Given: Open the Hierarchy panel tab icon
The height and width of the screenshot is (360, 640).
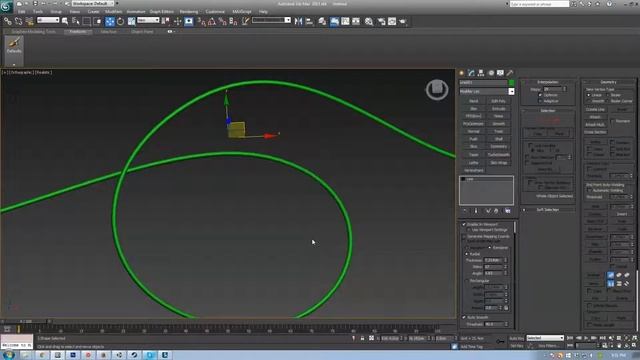Looking at the screenshot, I should (481, 73).
